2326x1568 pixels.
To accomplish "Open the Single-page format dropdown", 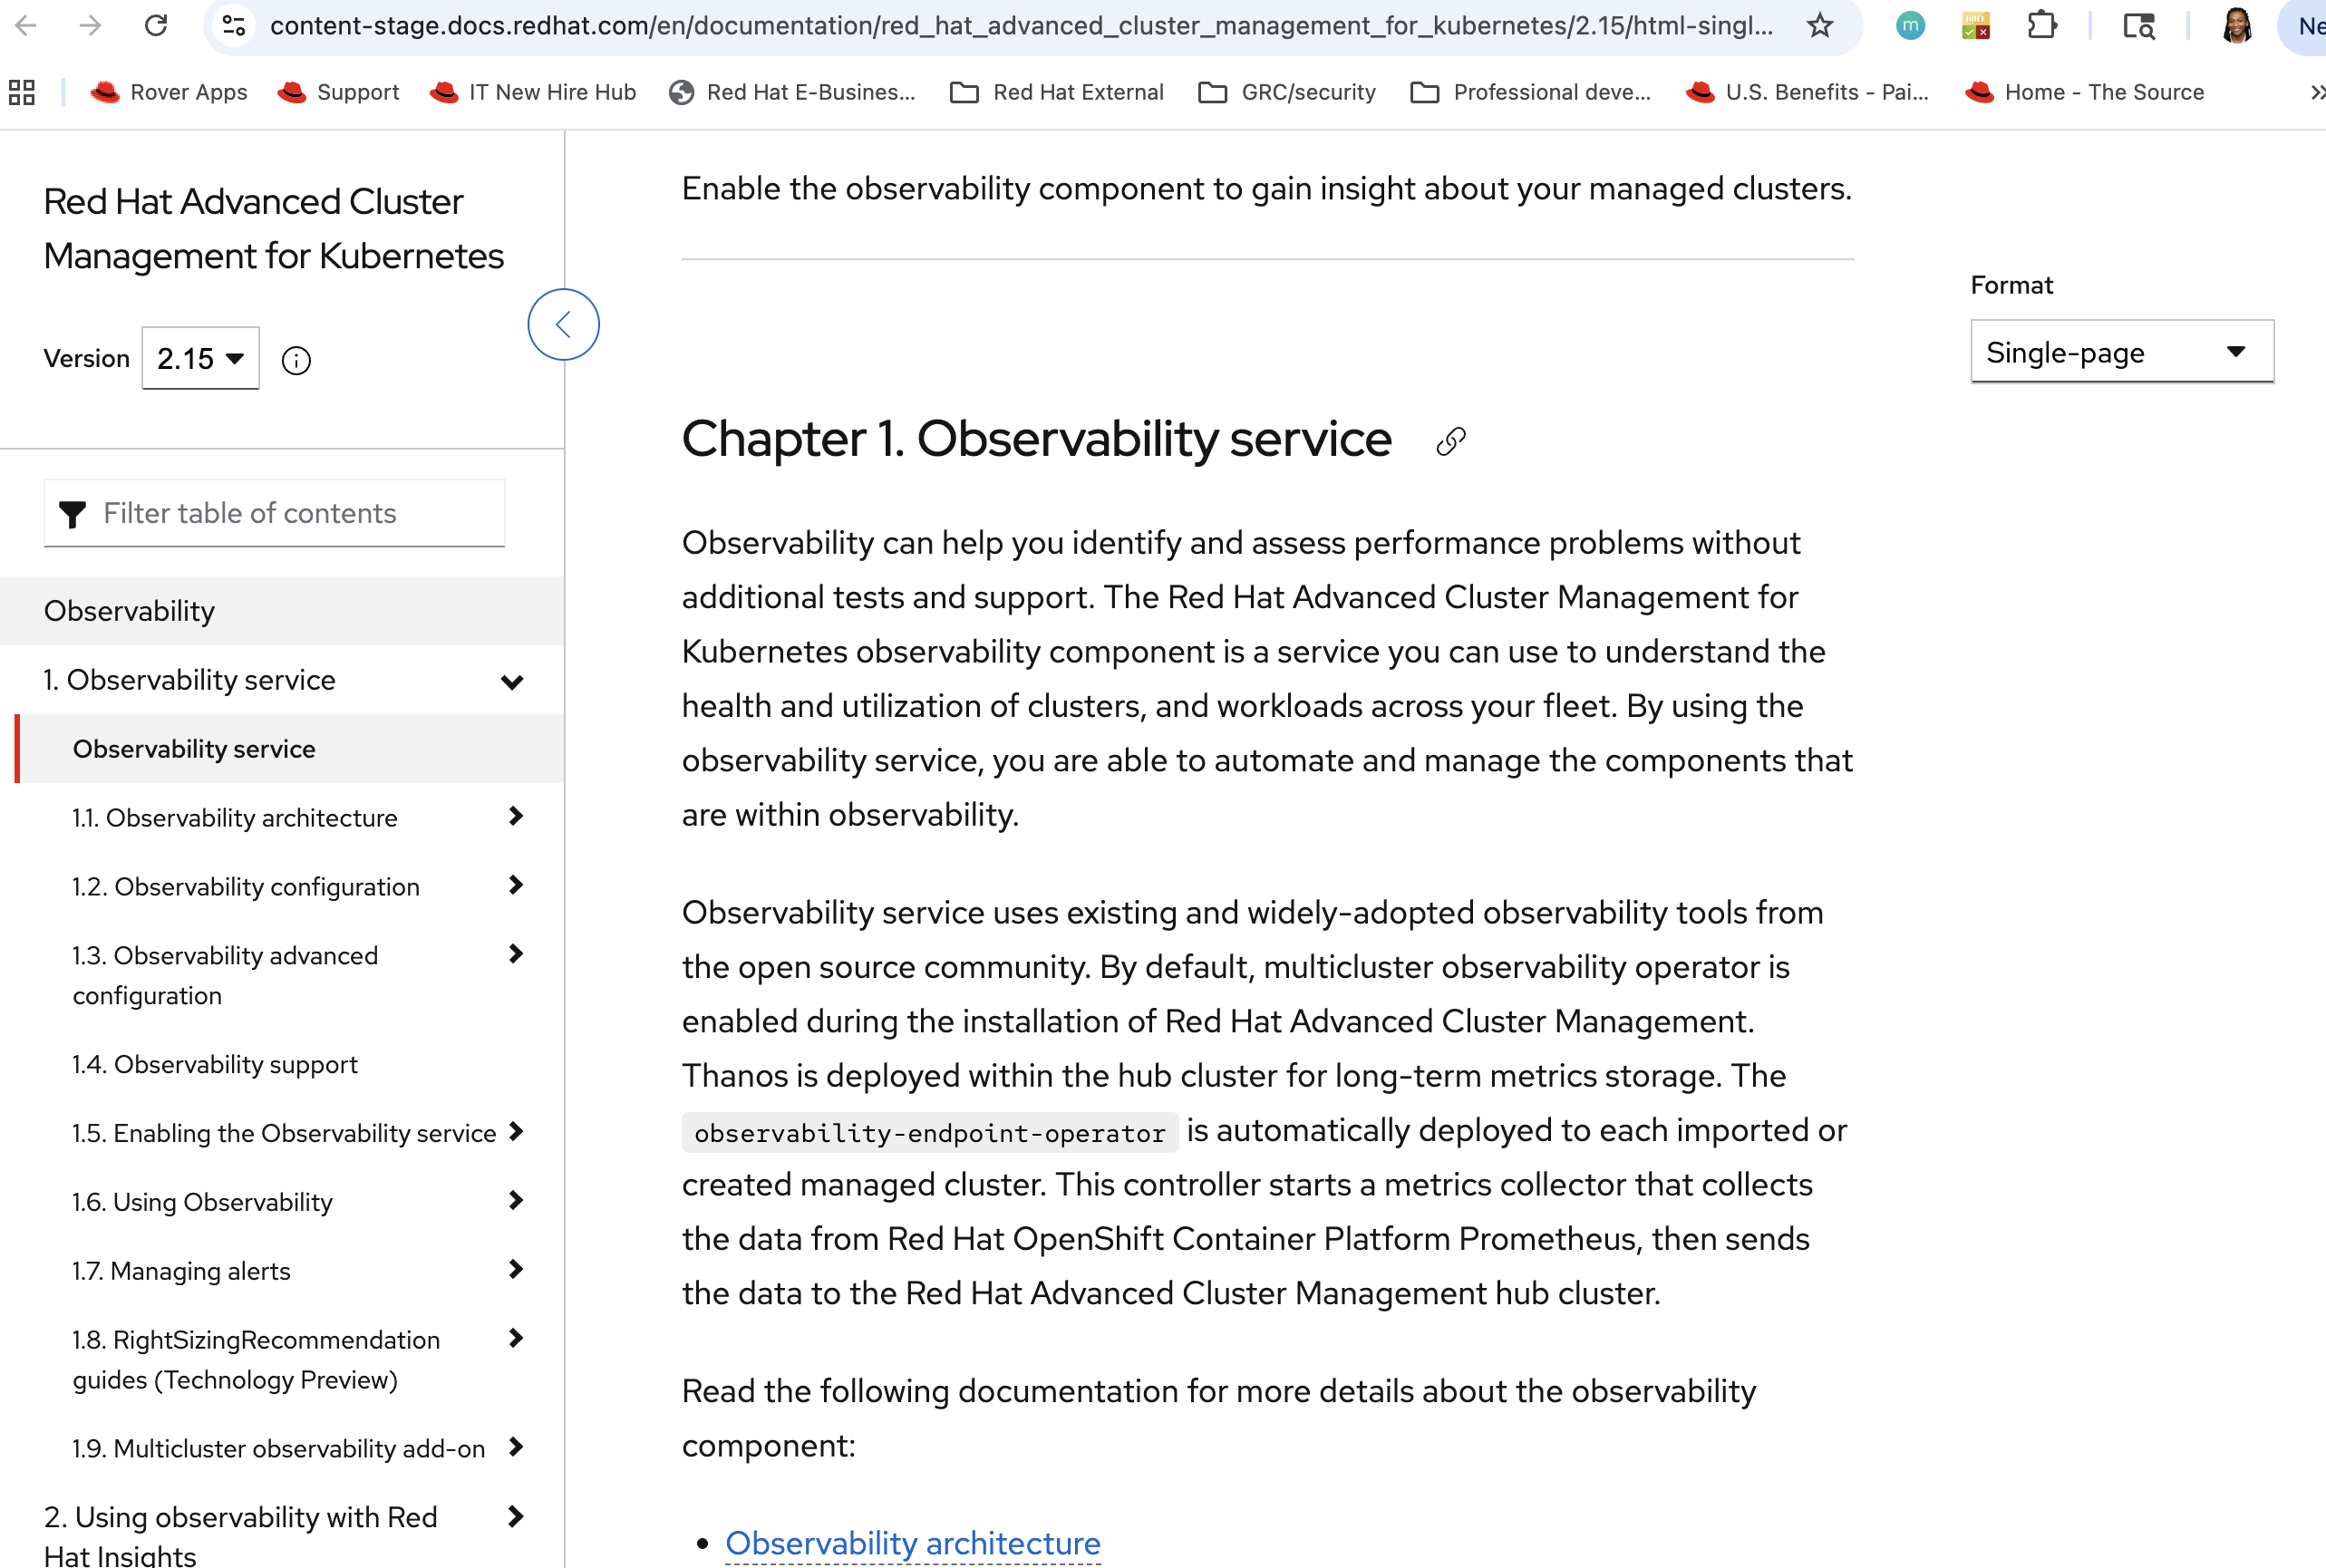I will [x=2121, y=352].
